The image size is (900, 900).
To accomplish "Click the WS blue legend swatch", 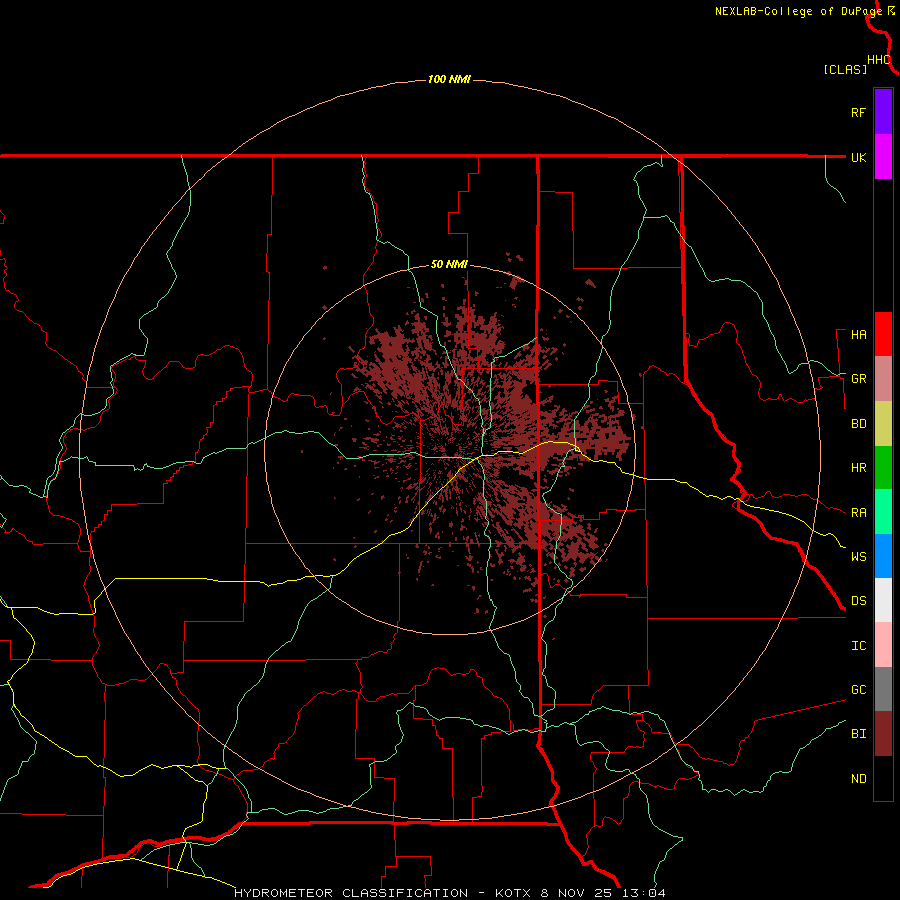I will (x=883, y=556).
